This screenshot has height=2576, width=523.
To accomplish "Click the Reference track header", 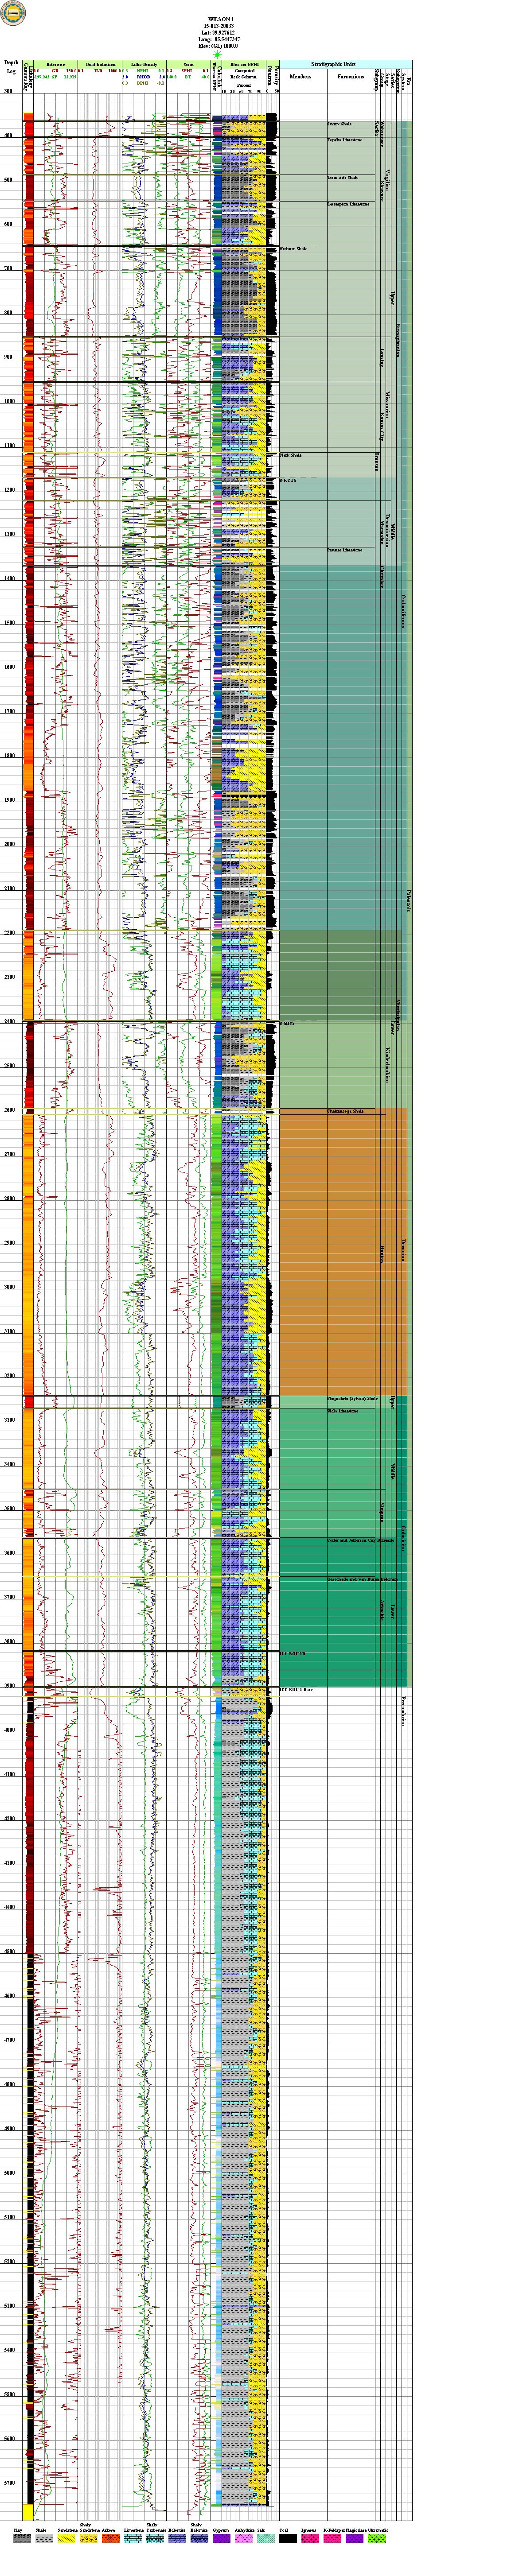I will (56, 64).
